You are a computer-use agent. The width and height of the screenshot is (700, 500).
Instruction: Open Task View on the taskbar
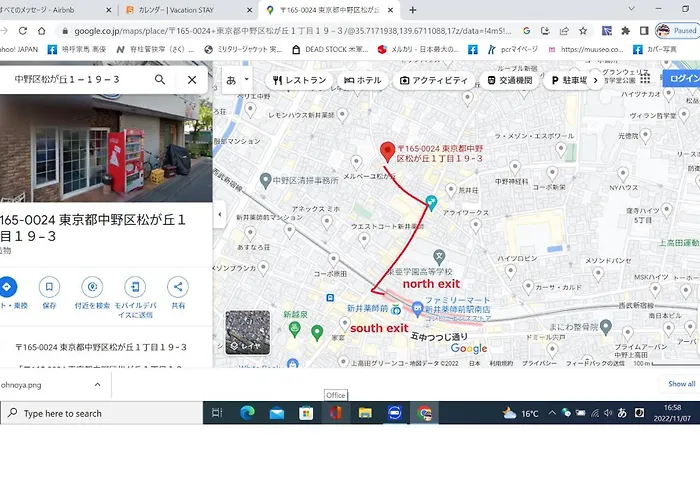pyautogui.click(x=217, y=413)
